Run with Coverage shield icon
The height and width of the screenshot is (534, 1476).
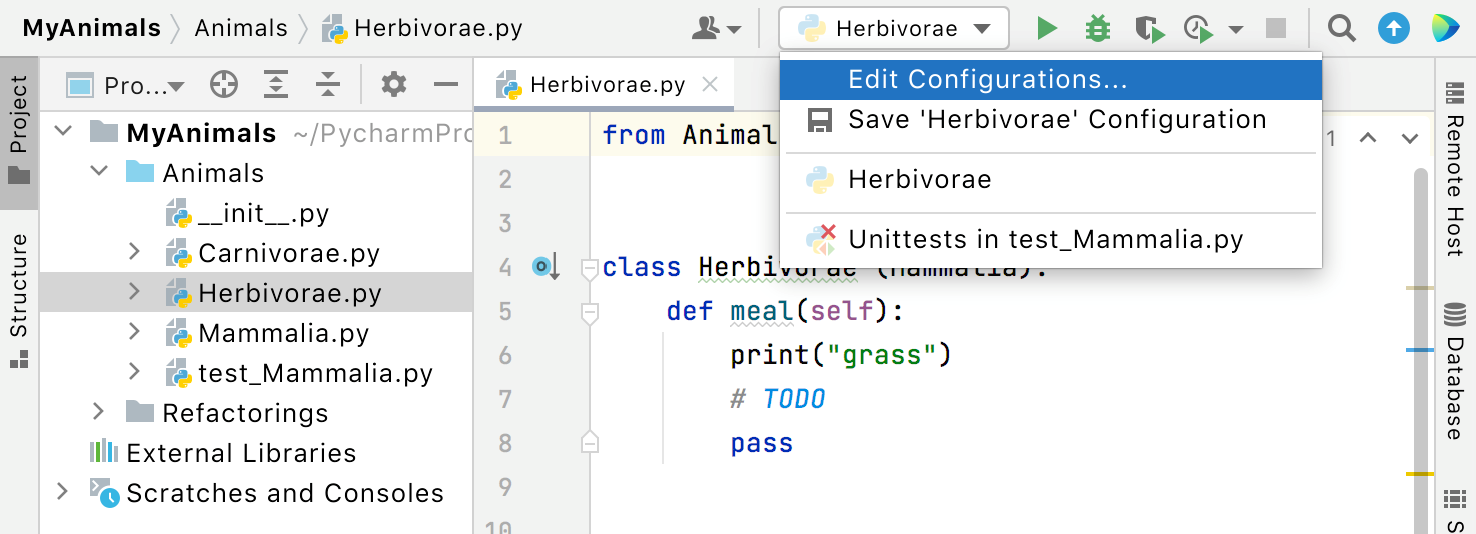1150,28
